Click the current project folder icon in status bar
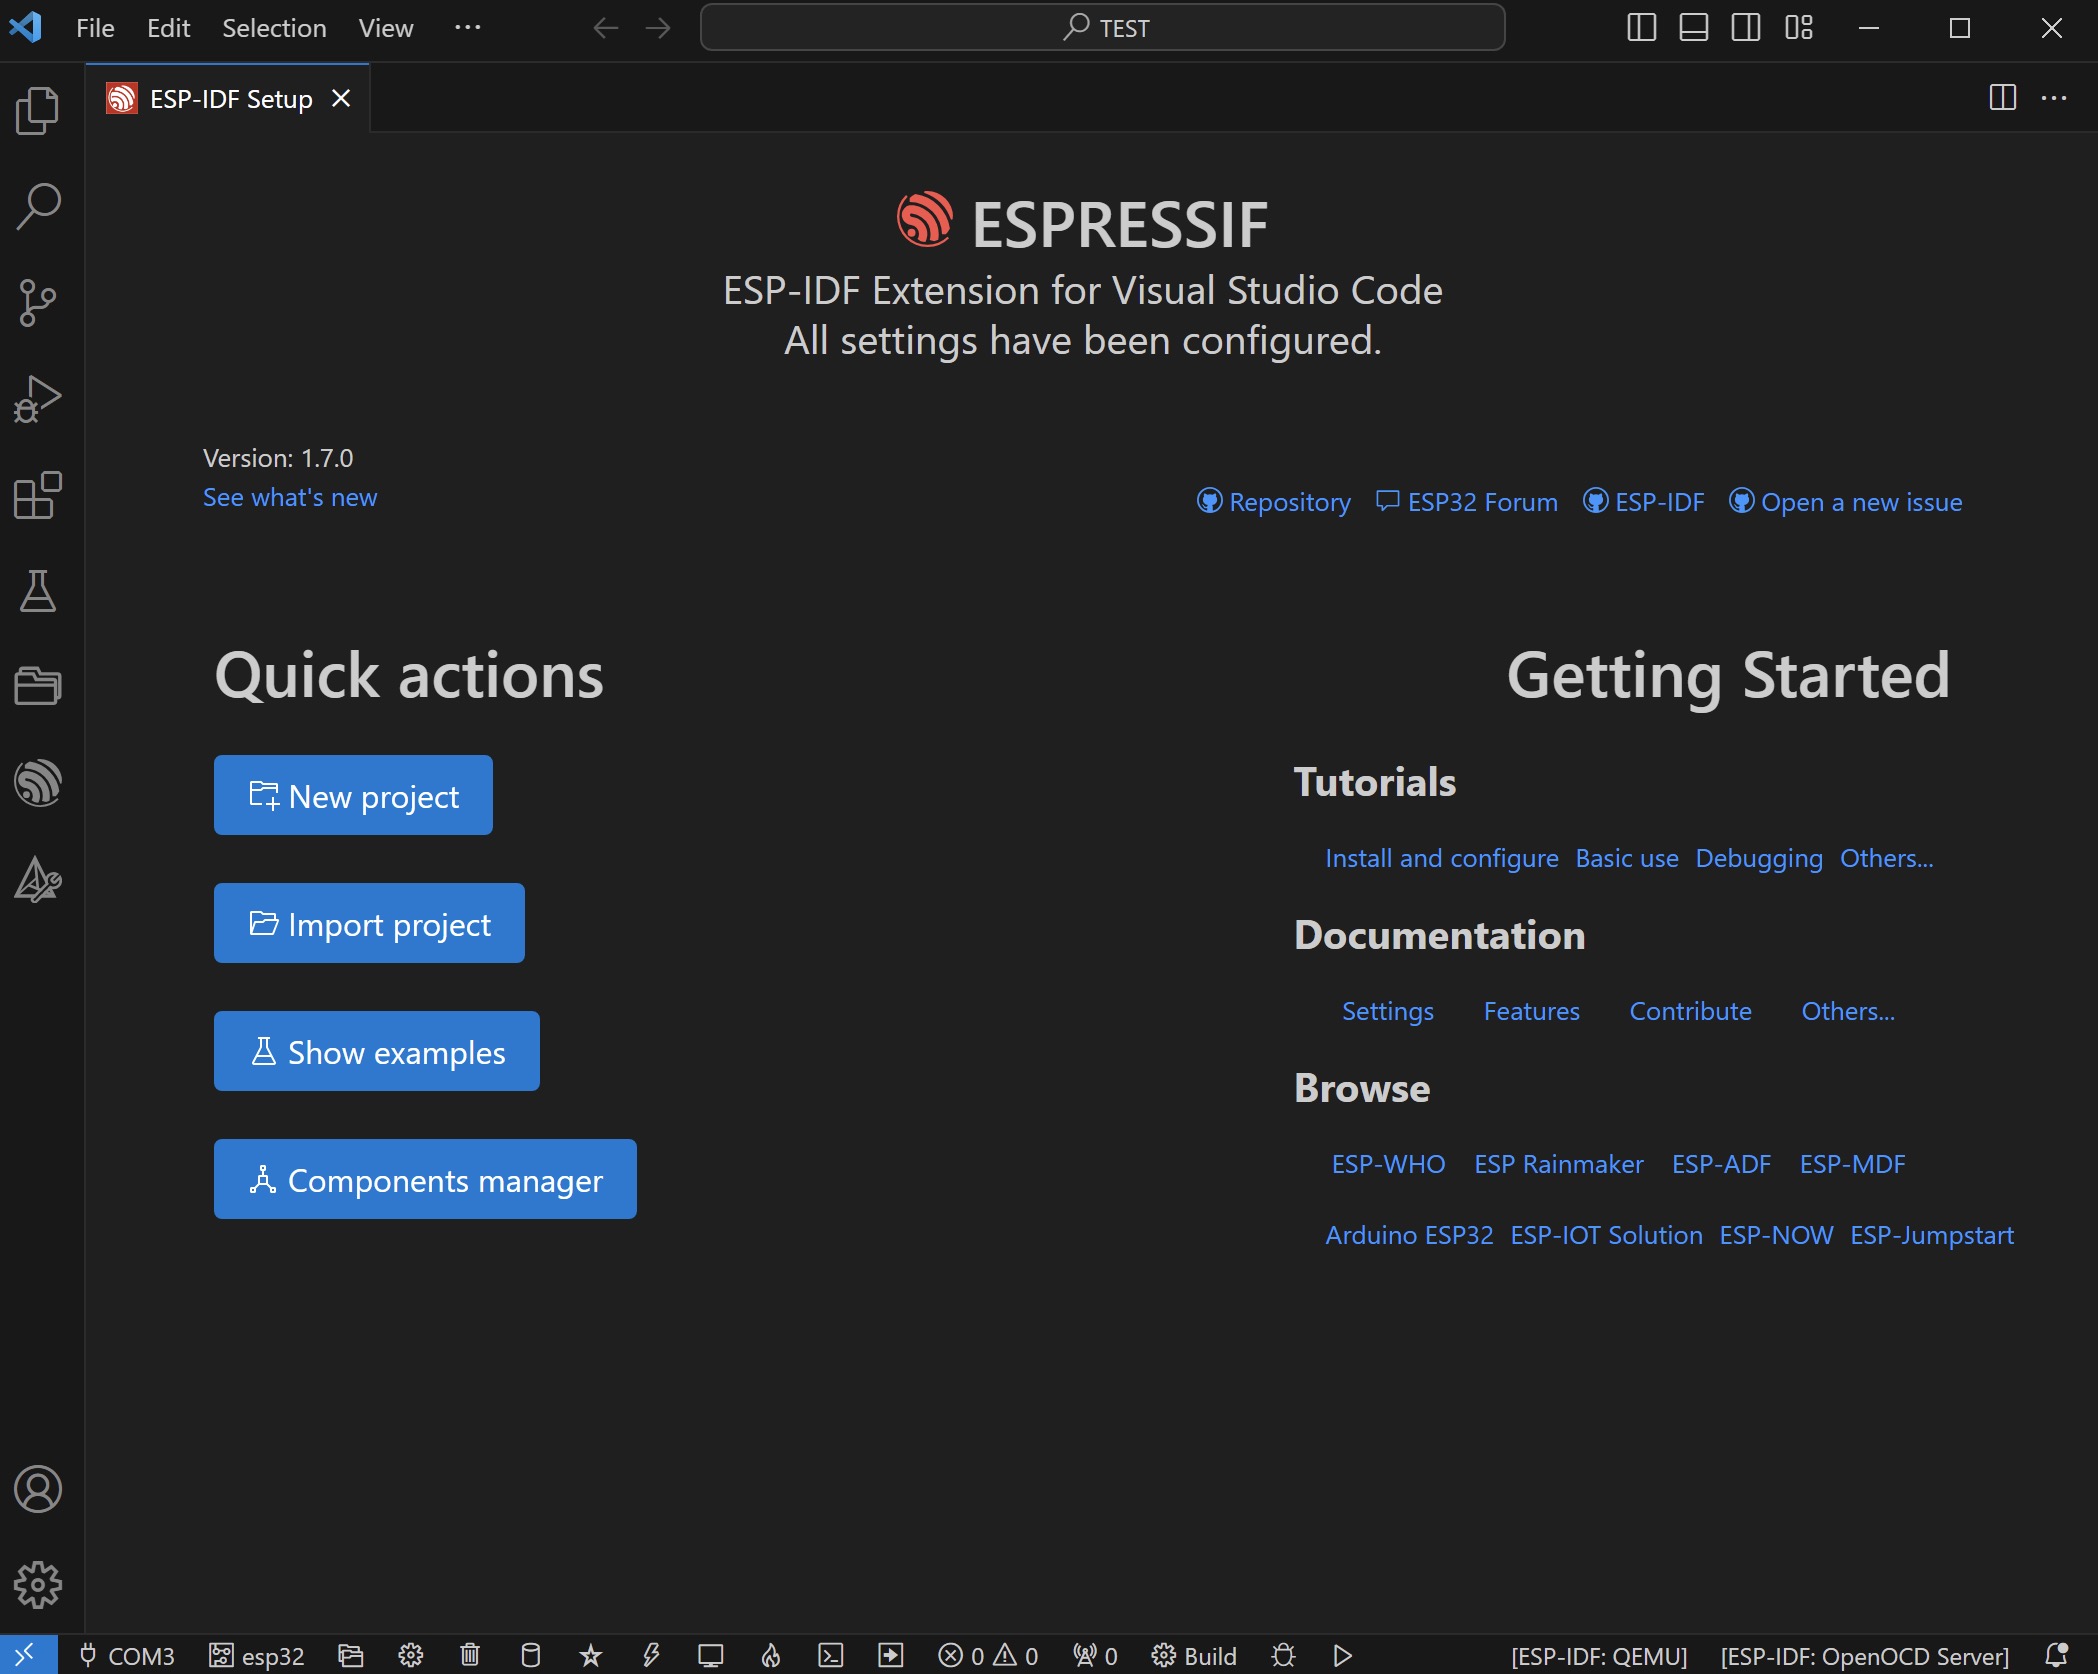This screenshot has width=2098, height=1674. point(350,1656)
